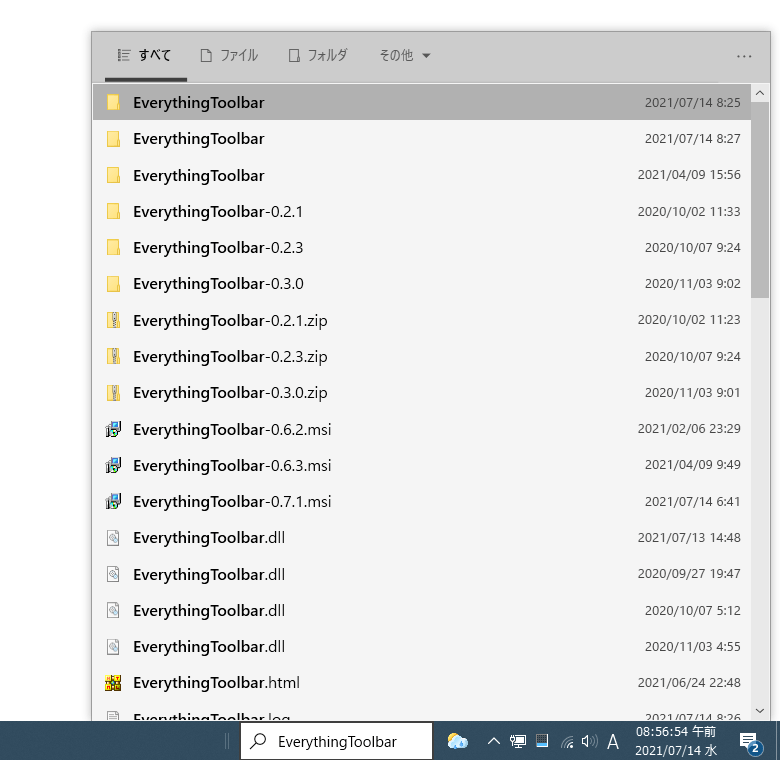Click the EverythingToolbar.html file icon
Screen dimensions: 780x760
113,683
